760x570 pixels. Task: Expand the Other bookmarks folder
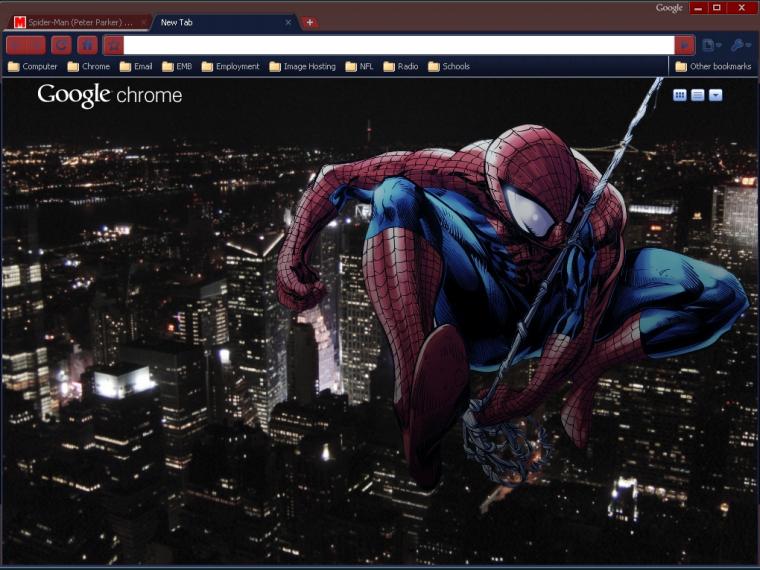click(713, 66)
